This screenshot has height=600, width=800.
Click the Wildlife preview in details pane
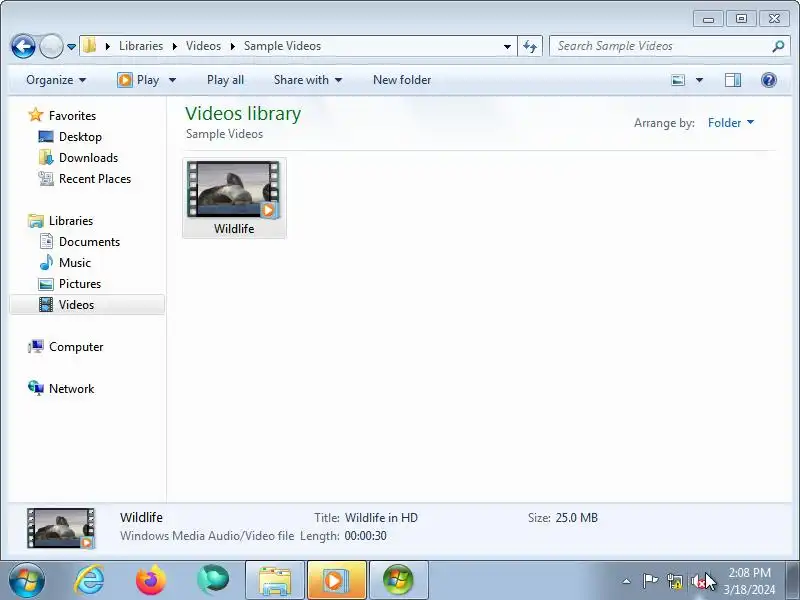click(x=61, y=528)
